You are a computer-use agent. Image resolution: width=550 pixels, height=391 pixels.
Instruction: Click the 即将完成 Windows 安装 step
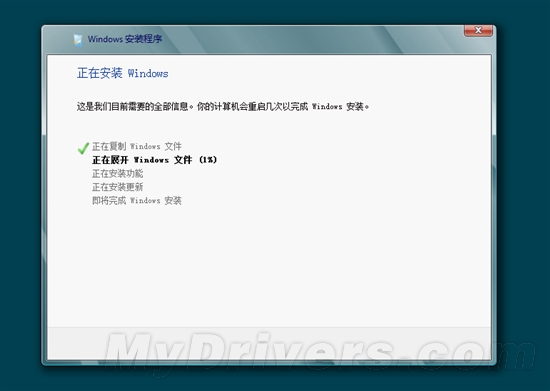click(x=137, y=201)
